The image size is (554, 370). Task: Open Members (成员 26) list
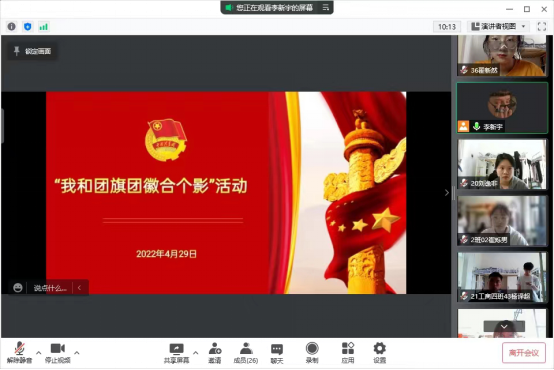click(246, 353)
